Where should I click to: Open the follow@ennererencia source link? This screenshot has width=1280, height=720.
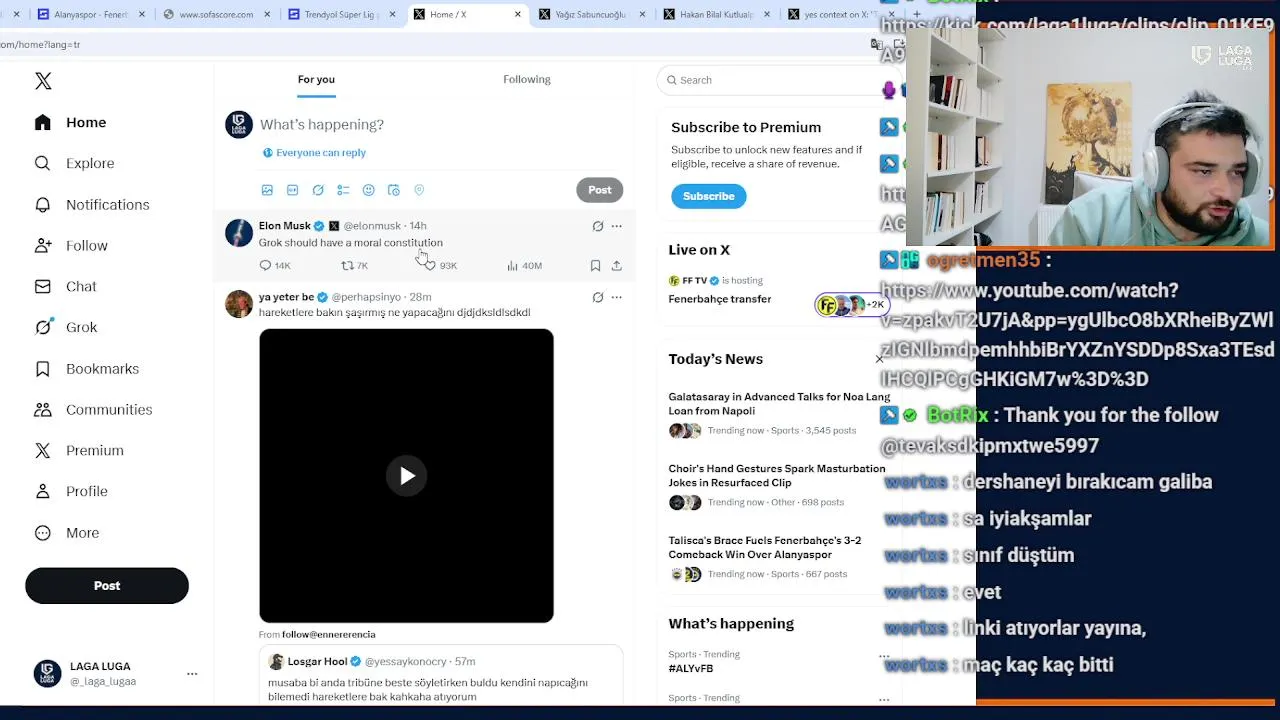click(x=329, y=634)
